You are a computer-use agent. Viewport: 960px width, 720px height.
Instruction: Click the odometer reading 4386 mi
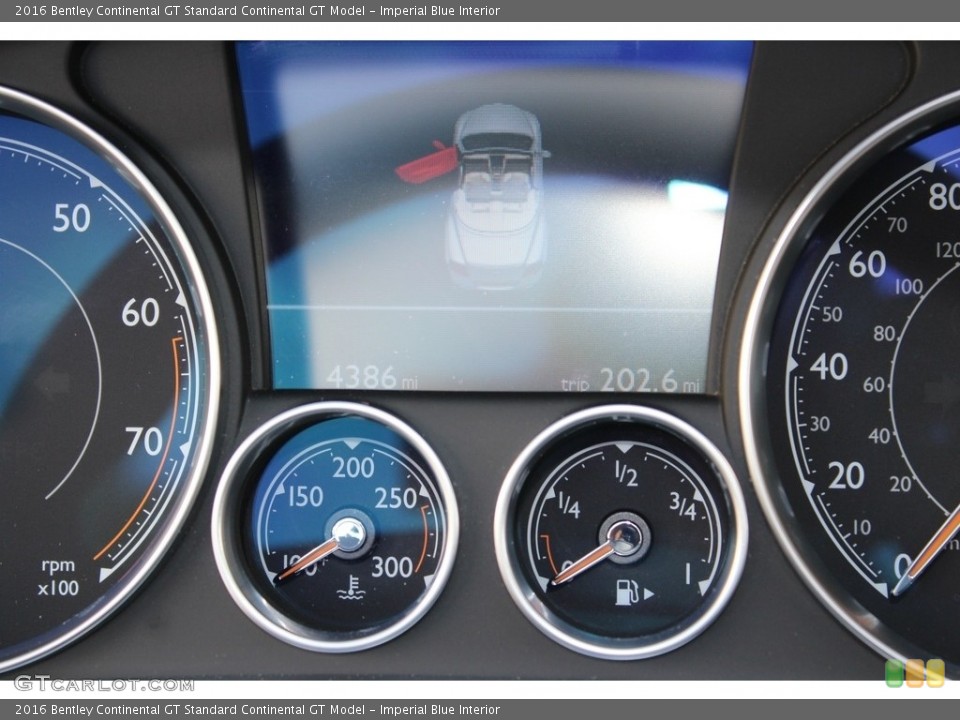[372, 377]
